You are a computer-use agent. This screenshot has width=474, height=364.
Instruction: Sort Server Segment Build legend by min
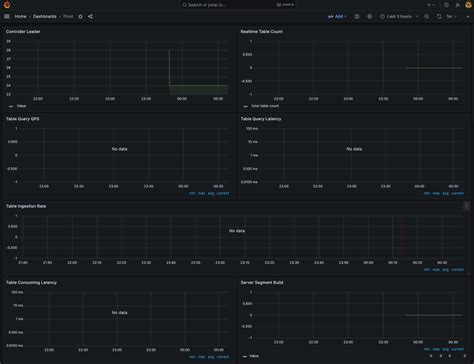[427, 349]
